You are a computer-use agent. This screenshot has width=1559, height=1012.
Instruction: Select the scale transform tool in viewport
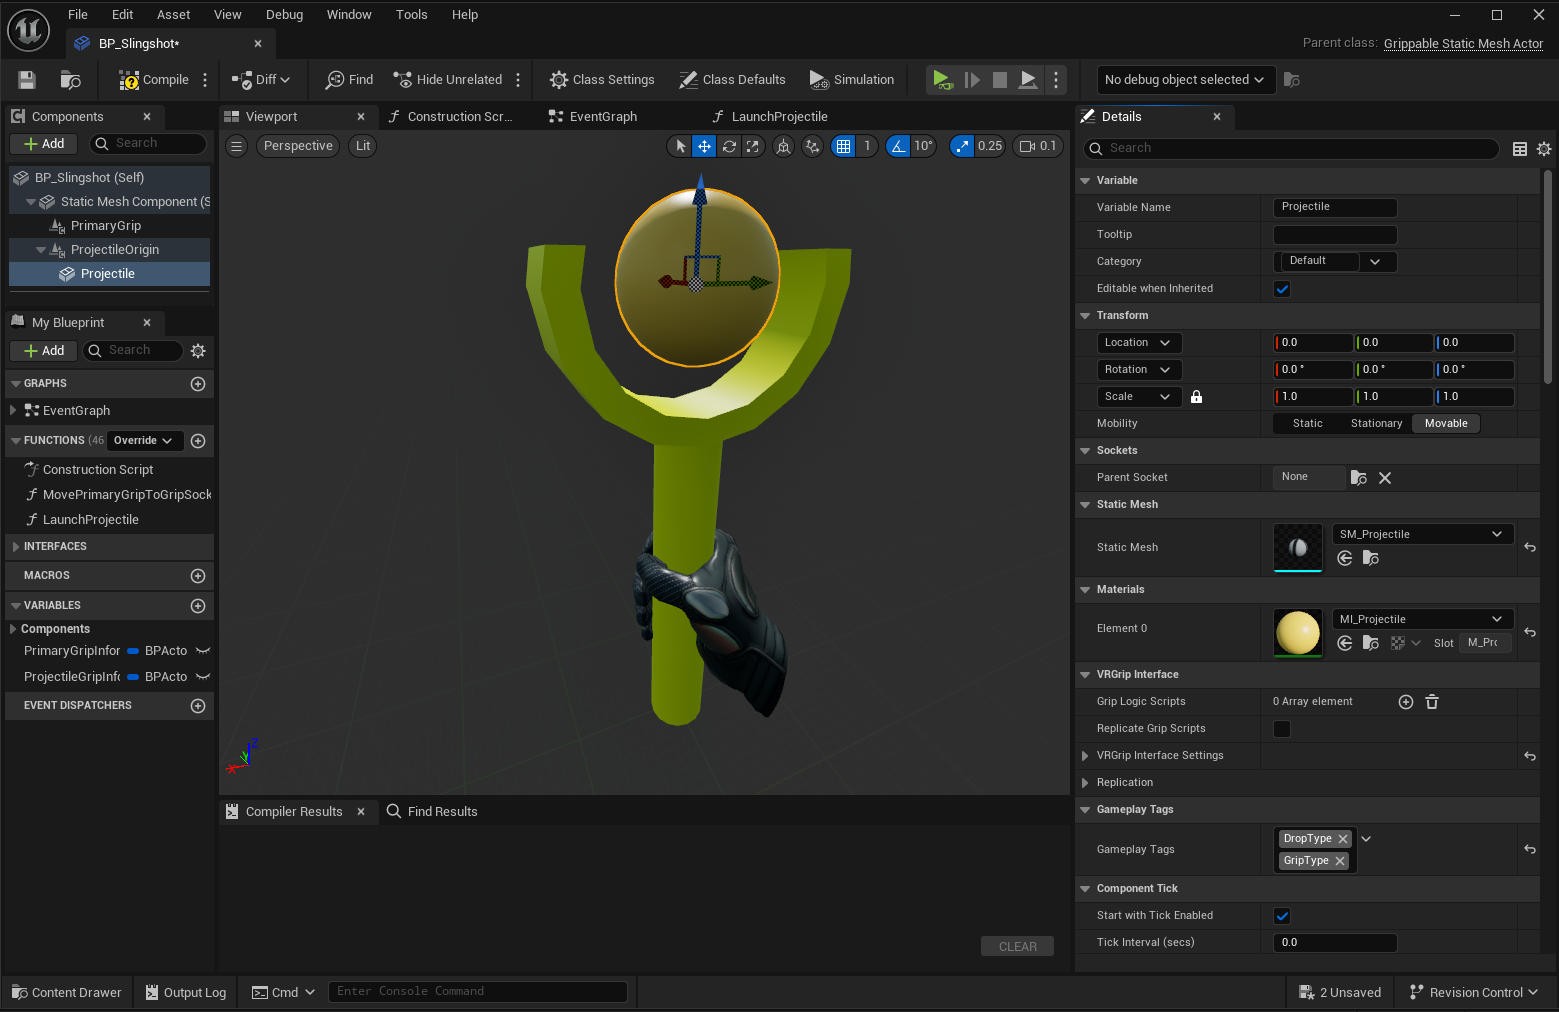pyautogui.click(x=753, y=146)
